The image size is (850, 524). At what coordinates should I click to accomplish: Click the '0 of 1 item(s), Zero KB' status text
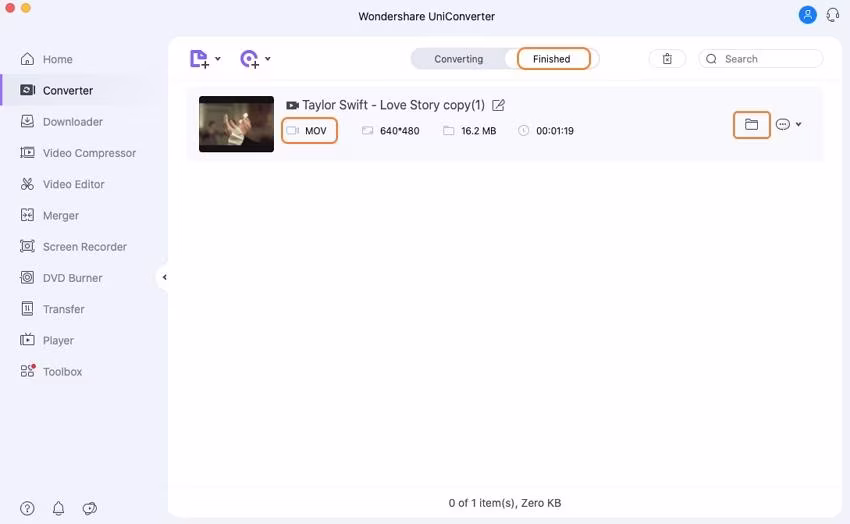505,503
